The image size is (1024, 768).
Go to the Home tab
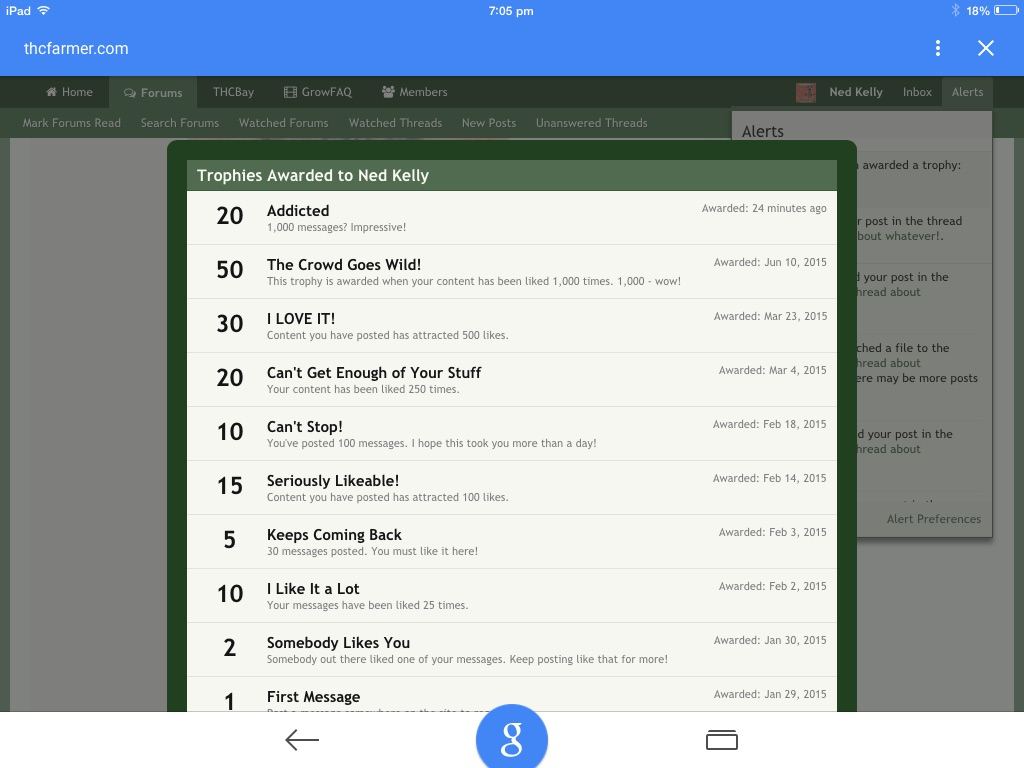pyautogui.click(x=69, y=92)
